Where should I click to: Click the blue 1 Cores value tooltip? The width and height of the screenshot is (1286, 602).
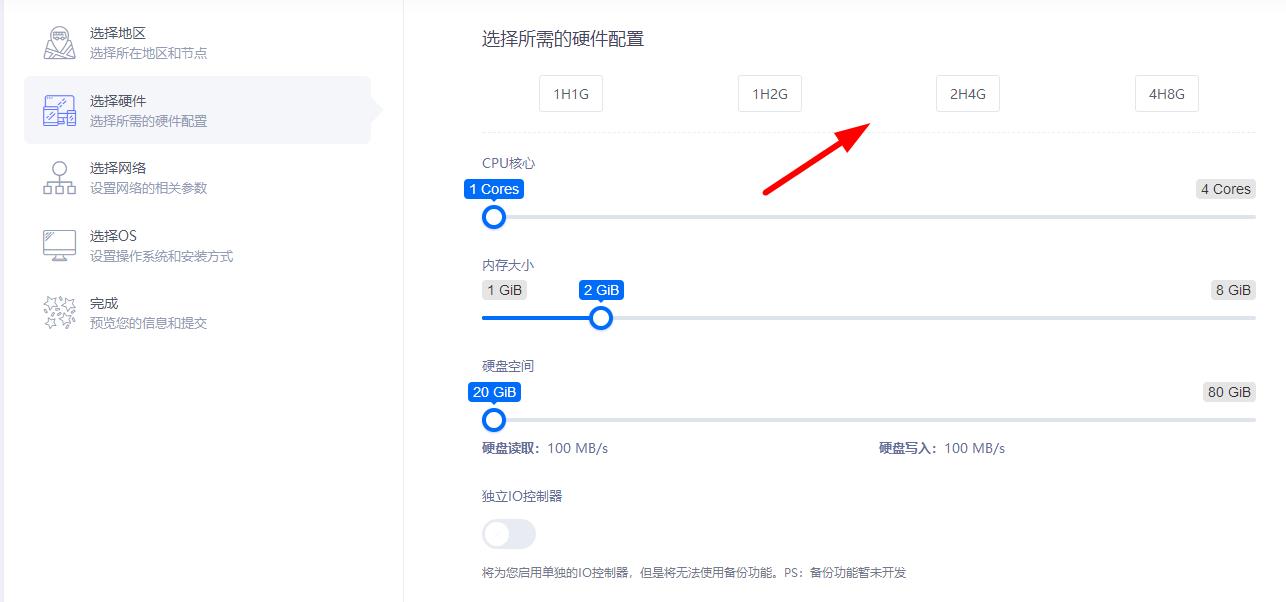494,189
